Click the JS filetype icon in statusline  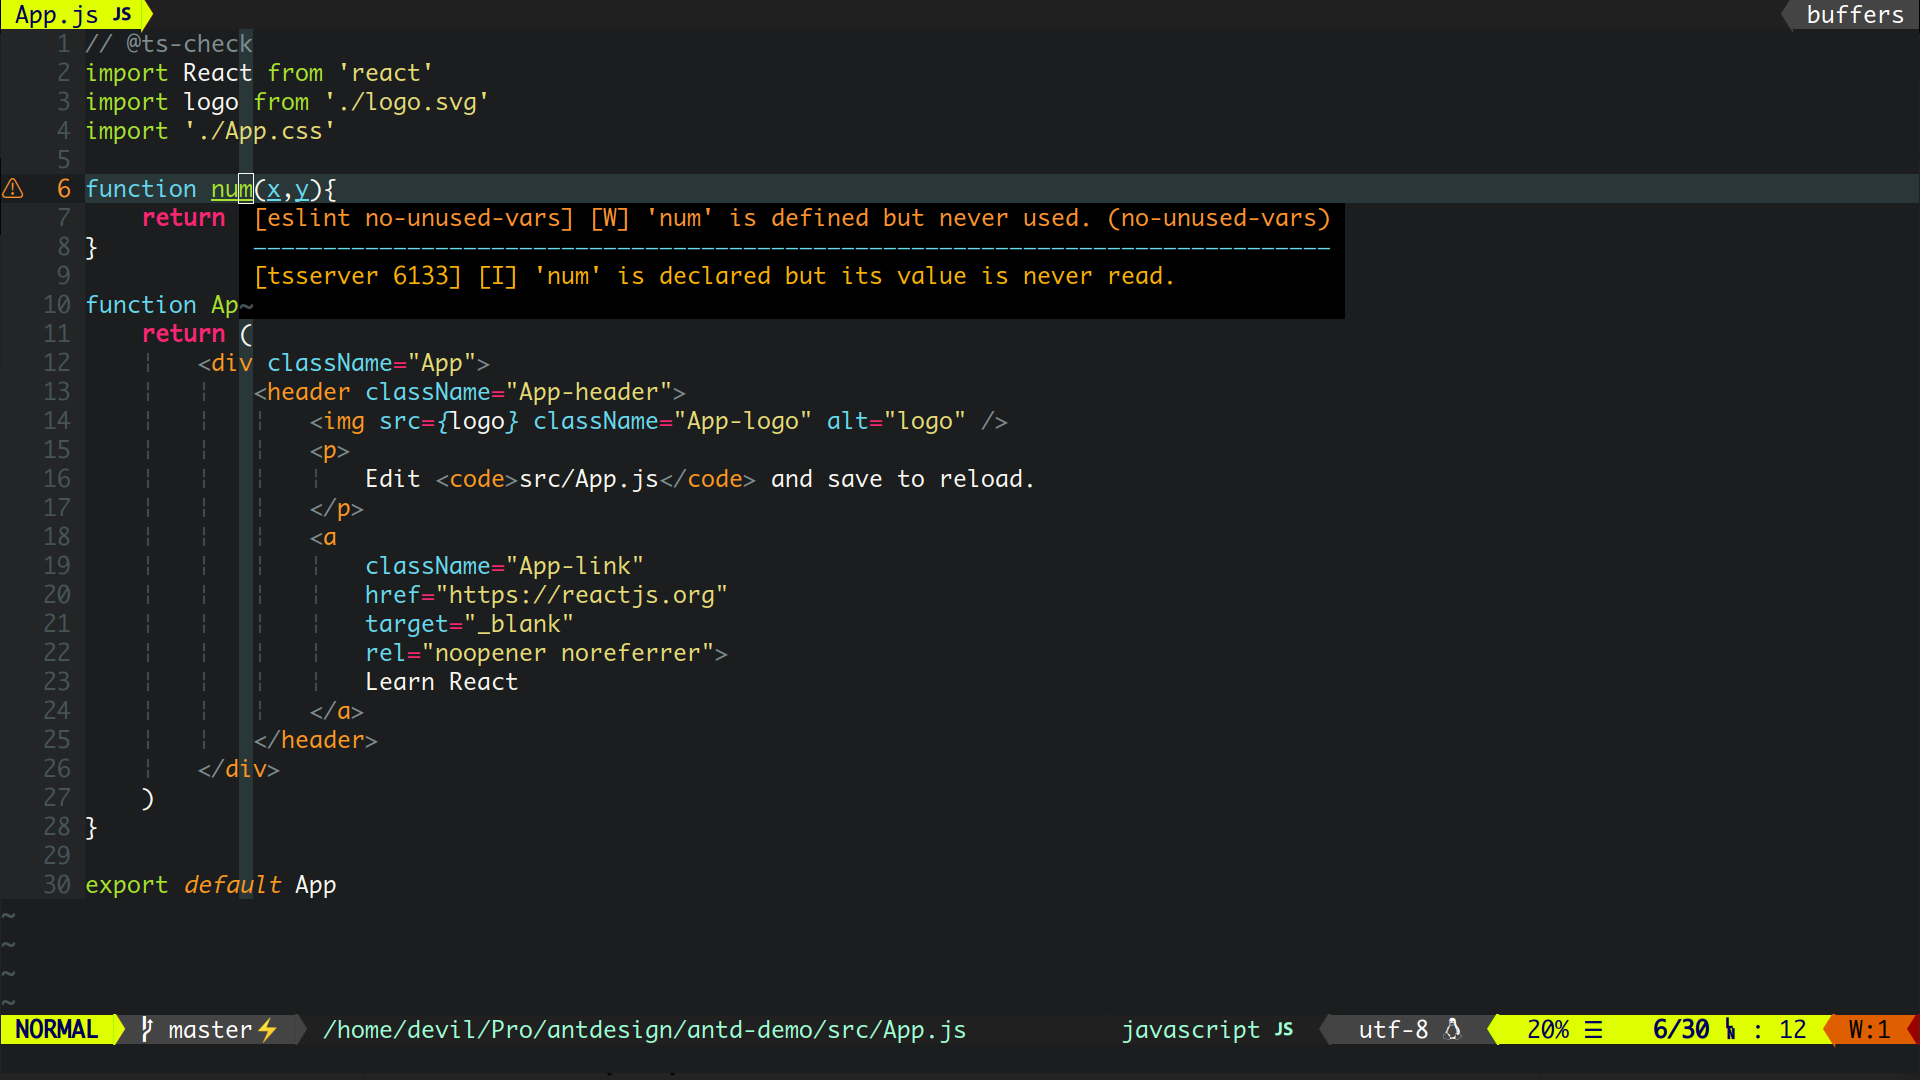[1284, 1029]
